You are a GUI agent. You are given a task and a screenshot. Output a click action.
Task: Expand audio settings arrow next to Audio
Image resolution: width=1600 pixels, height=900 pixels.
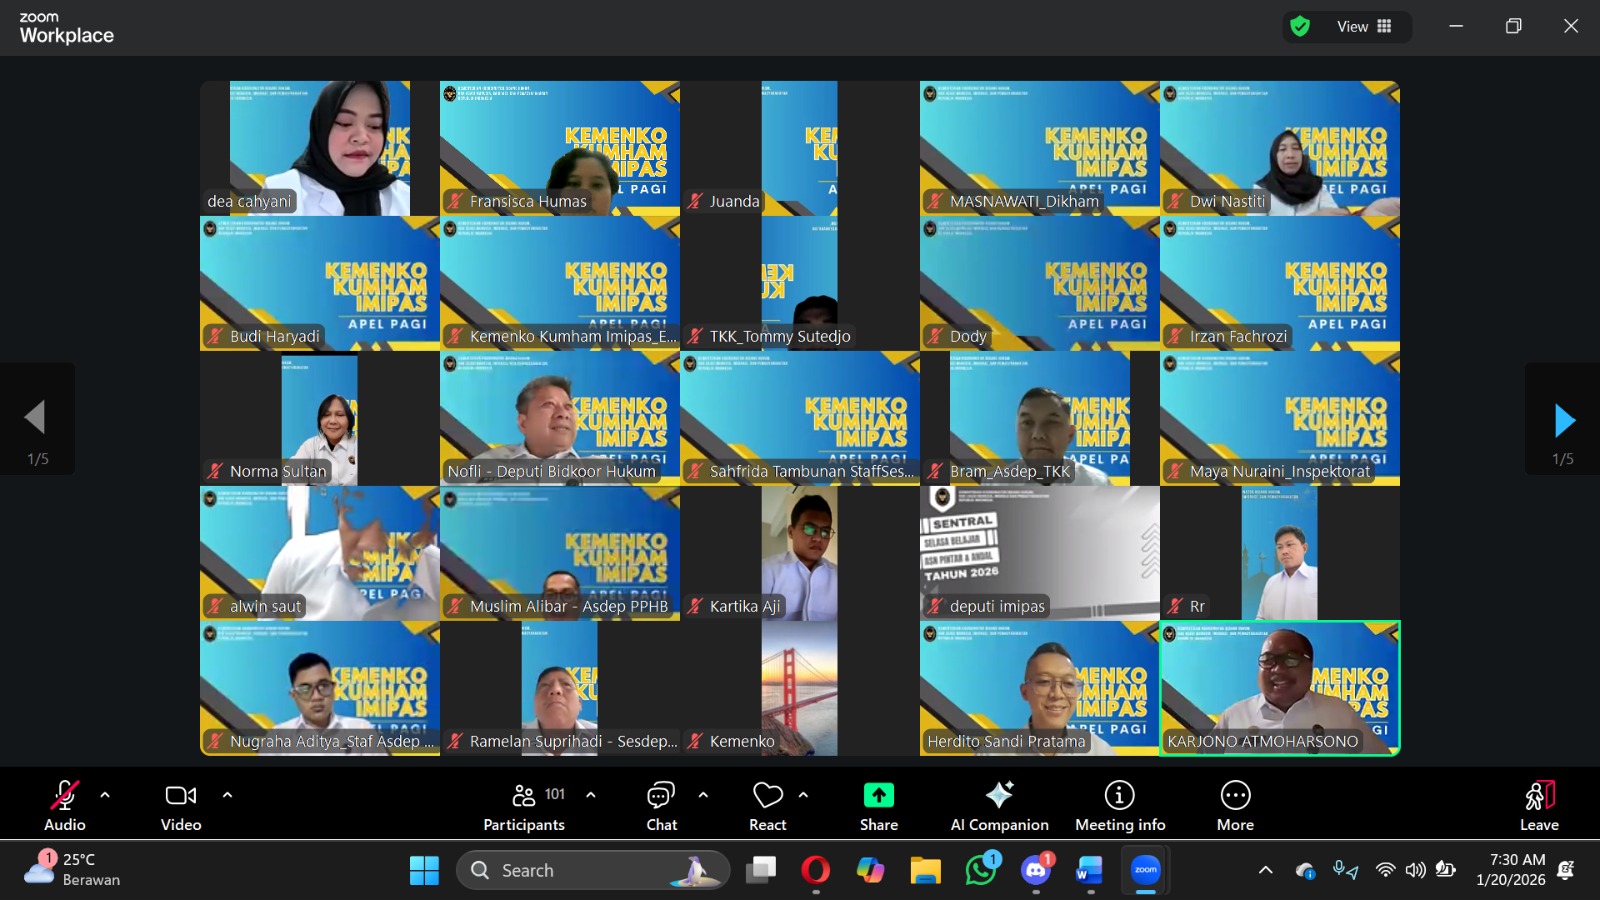[x=105, y=795]
